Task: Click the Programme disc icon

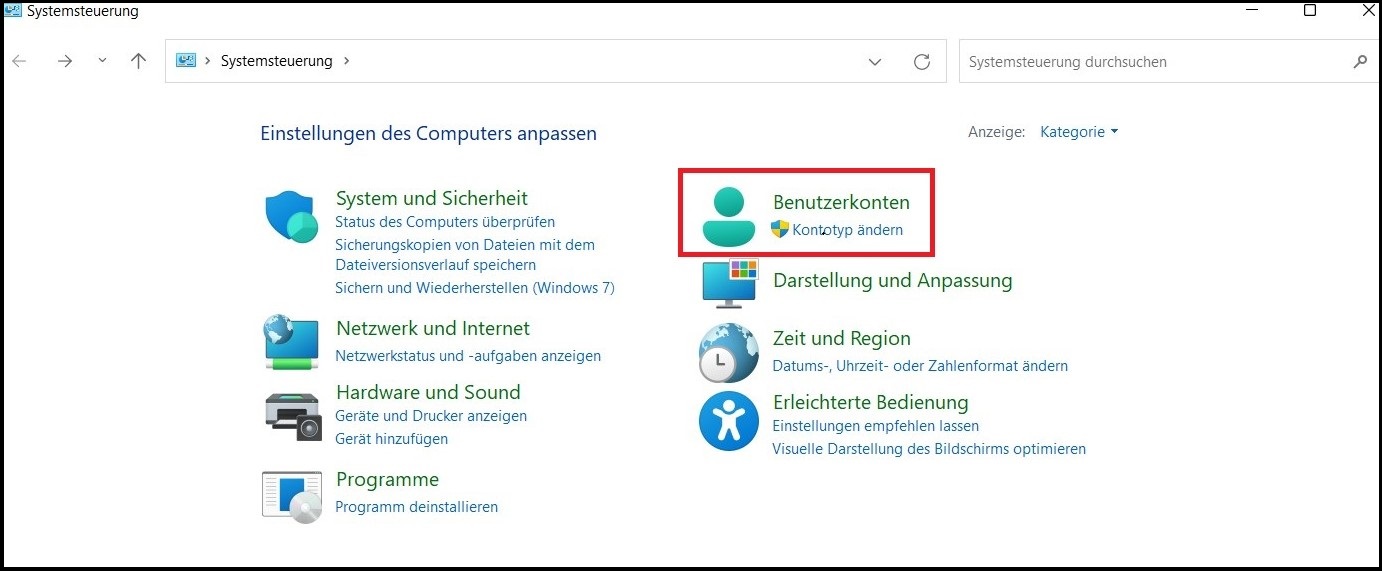Action: (x=292, y=495)
